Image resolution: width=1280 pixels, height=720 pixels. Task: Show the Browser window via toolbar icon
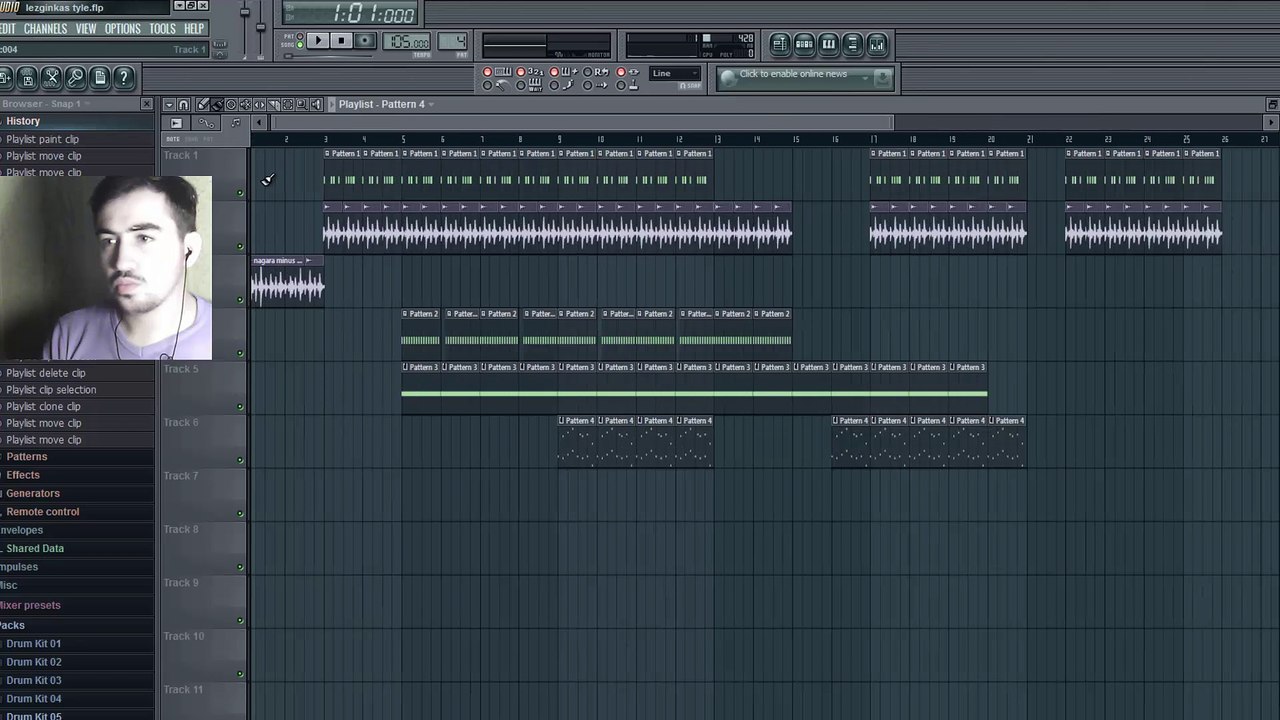852,44
